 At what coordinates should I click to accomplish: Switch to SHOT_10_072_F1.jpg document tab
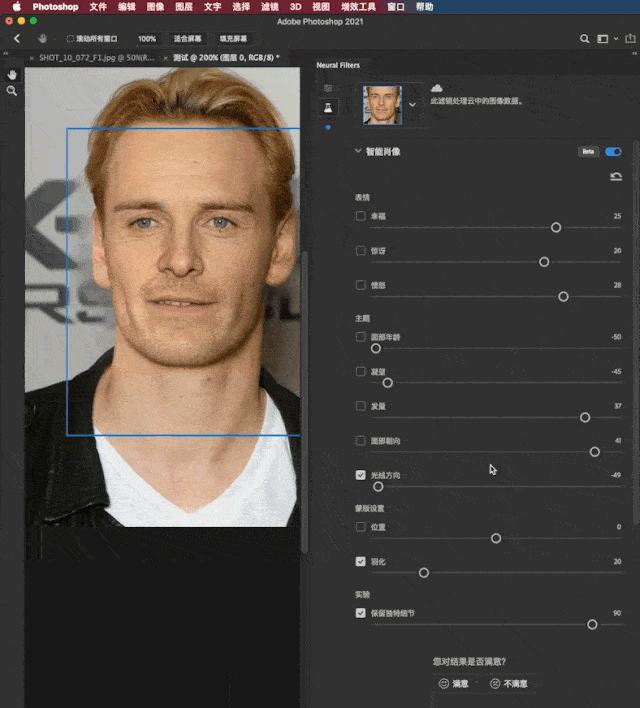(96, 58)
